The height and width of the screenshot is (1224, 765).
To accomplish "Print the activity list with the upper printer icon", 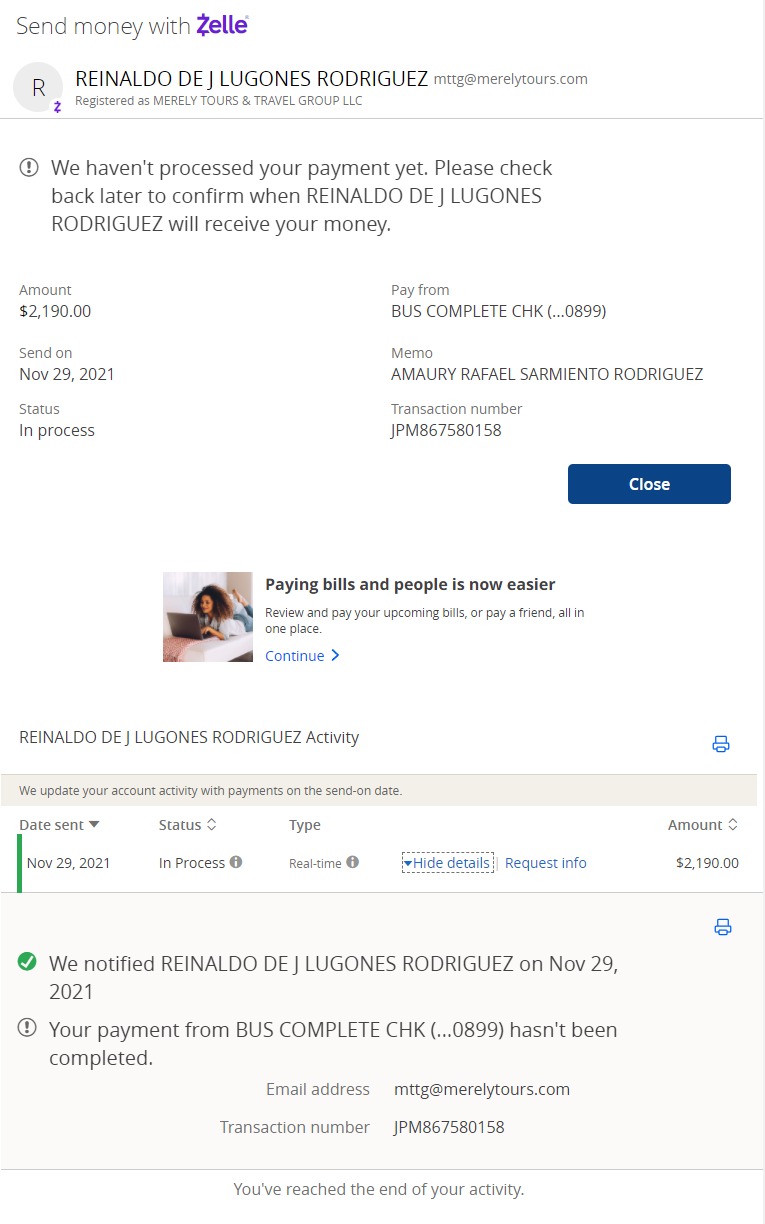I will pyautogui.click(x=721, y=743).
